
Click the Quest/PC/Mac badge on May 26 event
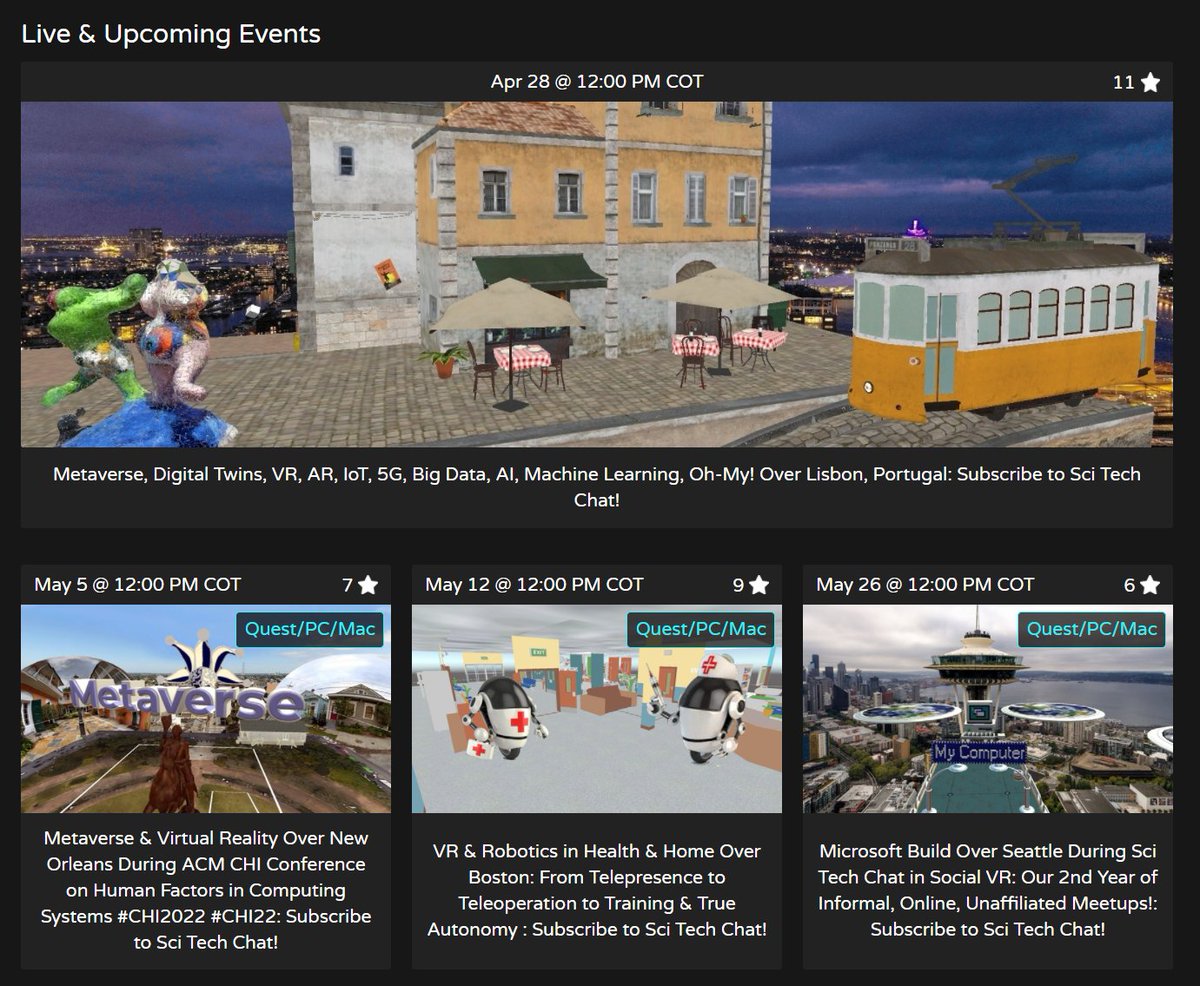[x=1092, y=629]
